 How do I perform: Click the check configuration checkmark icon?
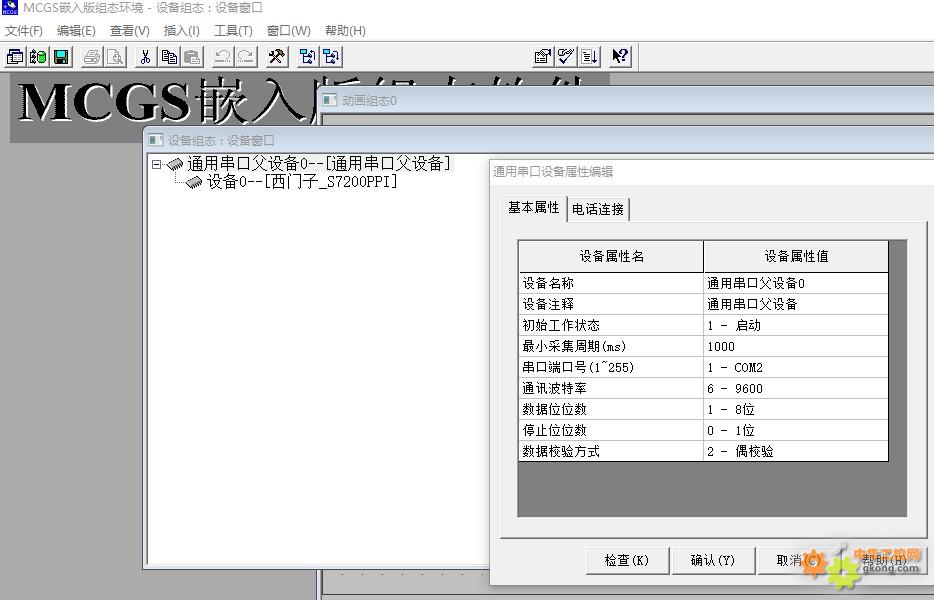[566, 57]
